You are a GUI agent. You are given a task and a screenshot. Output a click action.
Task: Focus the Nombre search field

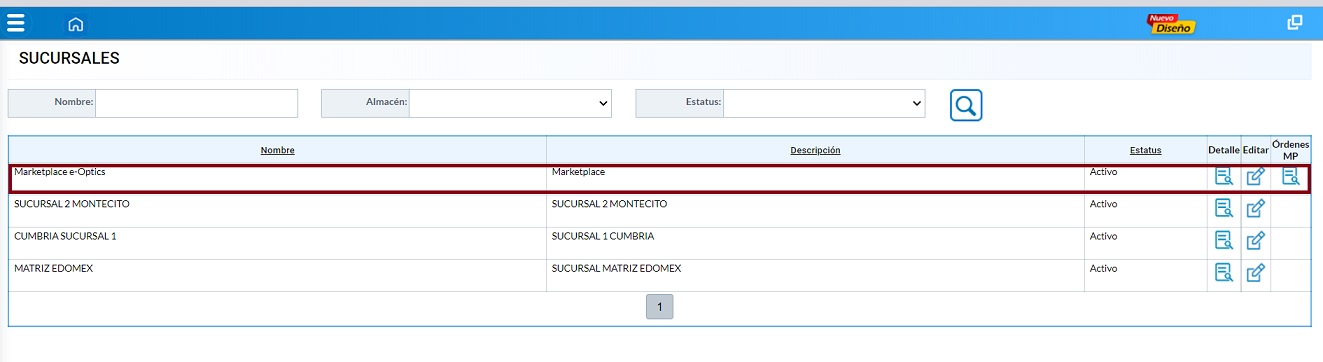197,103
